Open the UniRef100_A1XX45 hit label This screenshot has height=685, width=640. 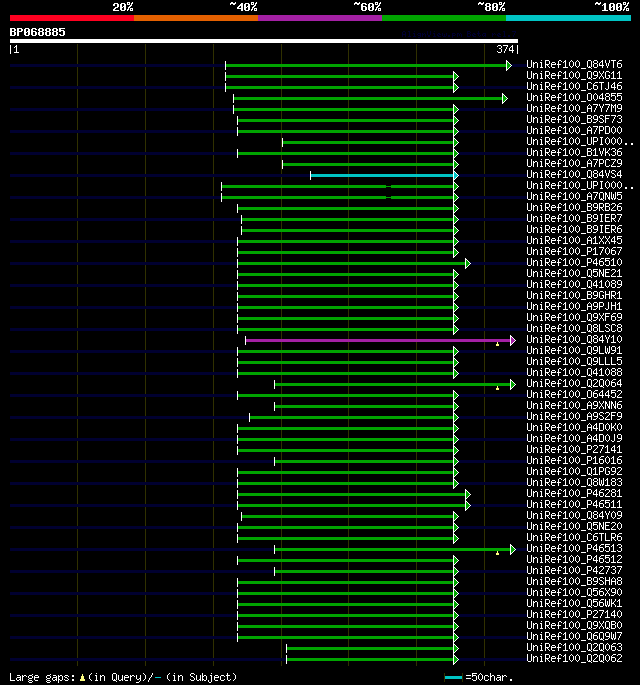click(574, 240)
